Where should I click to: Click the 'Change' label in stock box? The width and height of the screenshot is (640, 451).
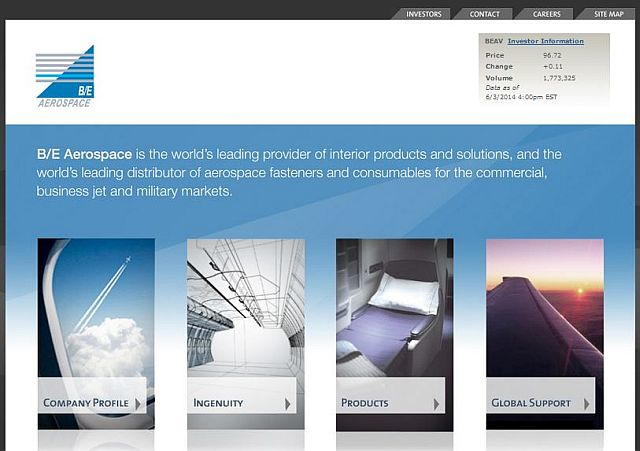pos(499,67)
